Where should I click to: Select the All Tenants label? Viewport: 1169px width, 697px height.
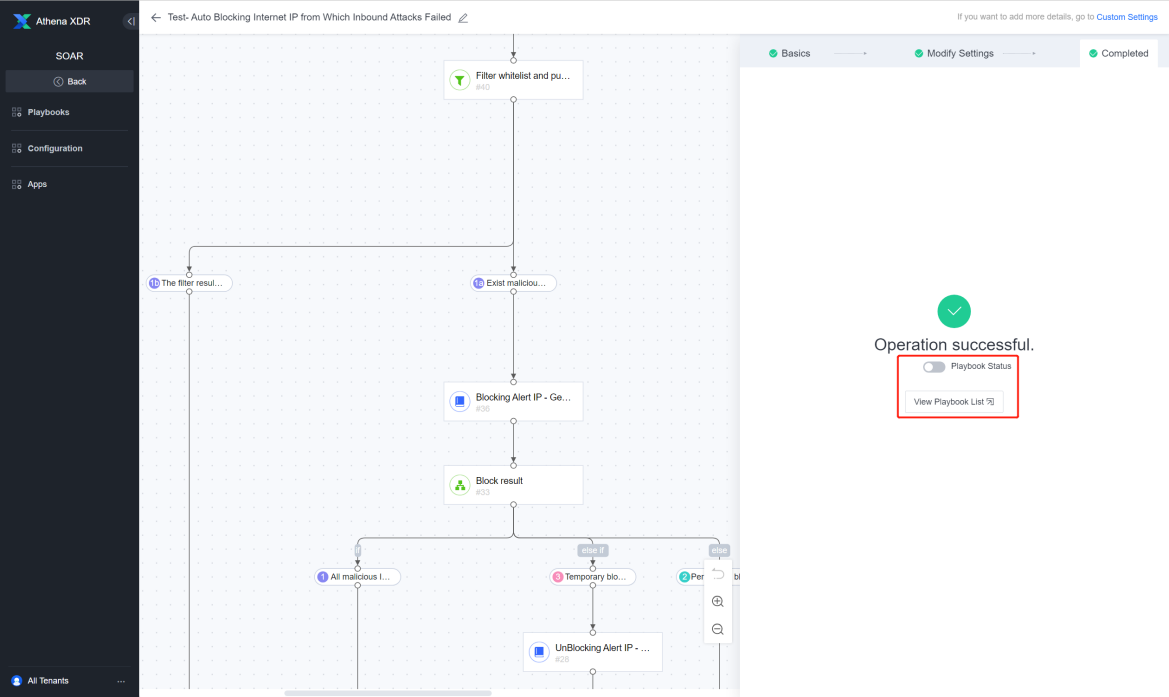tap(48, 681)
